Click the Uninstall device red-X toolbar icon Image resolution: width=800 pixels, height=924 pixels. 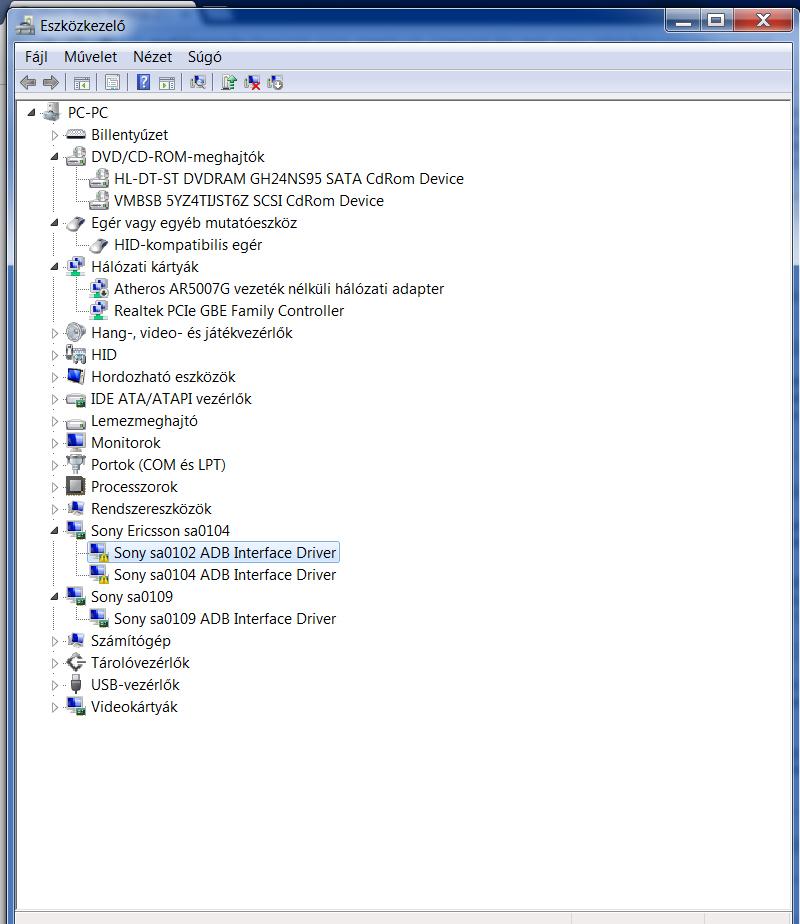(252, 82)
